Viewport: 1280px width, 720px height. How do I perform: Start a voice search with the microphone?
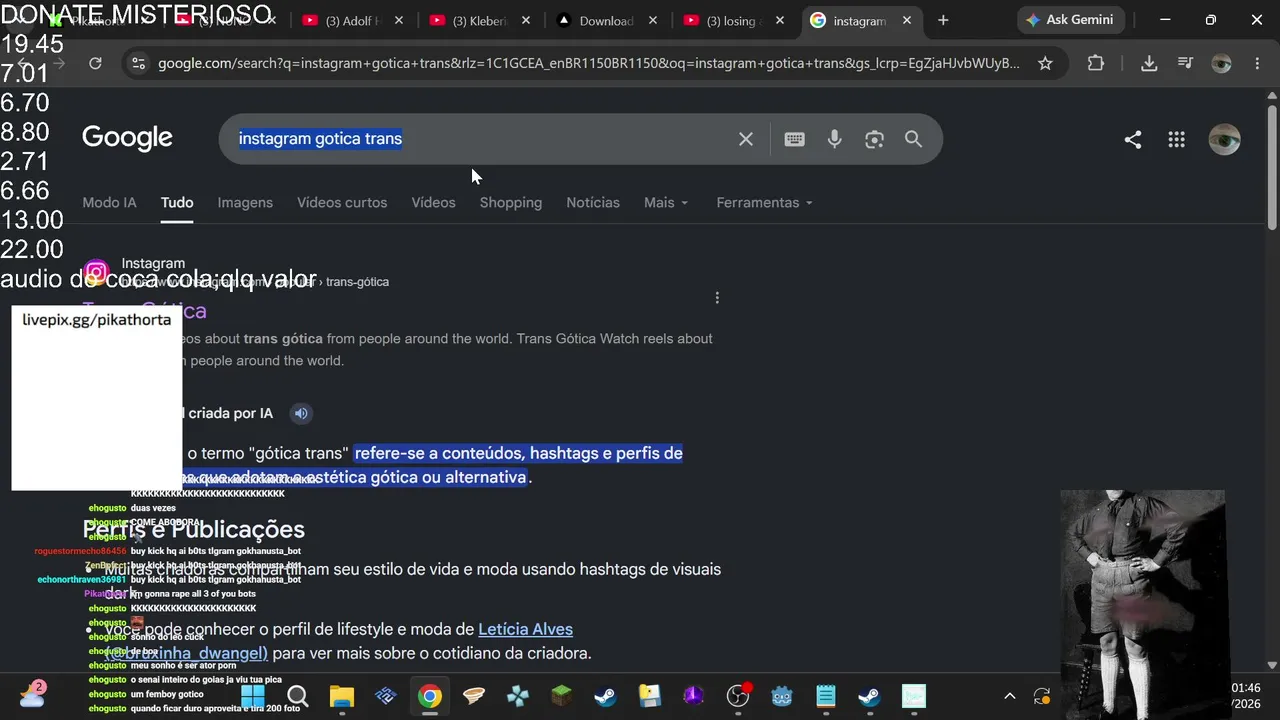coord(834,139)
